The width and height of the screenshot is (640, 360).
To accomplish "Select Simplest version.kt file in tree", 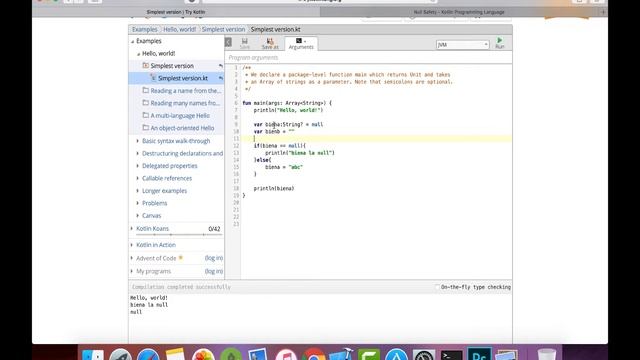I will coord(183,78).
